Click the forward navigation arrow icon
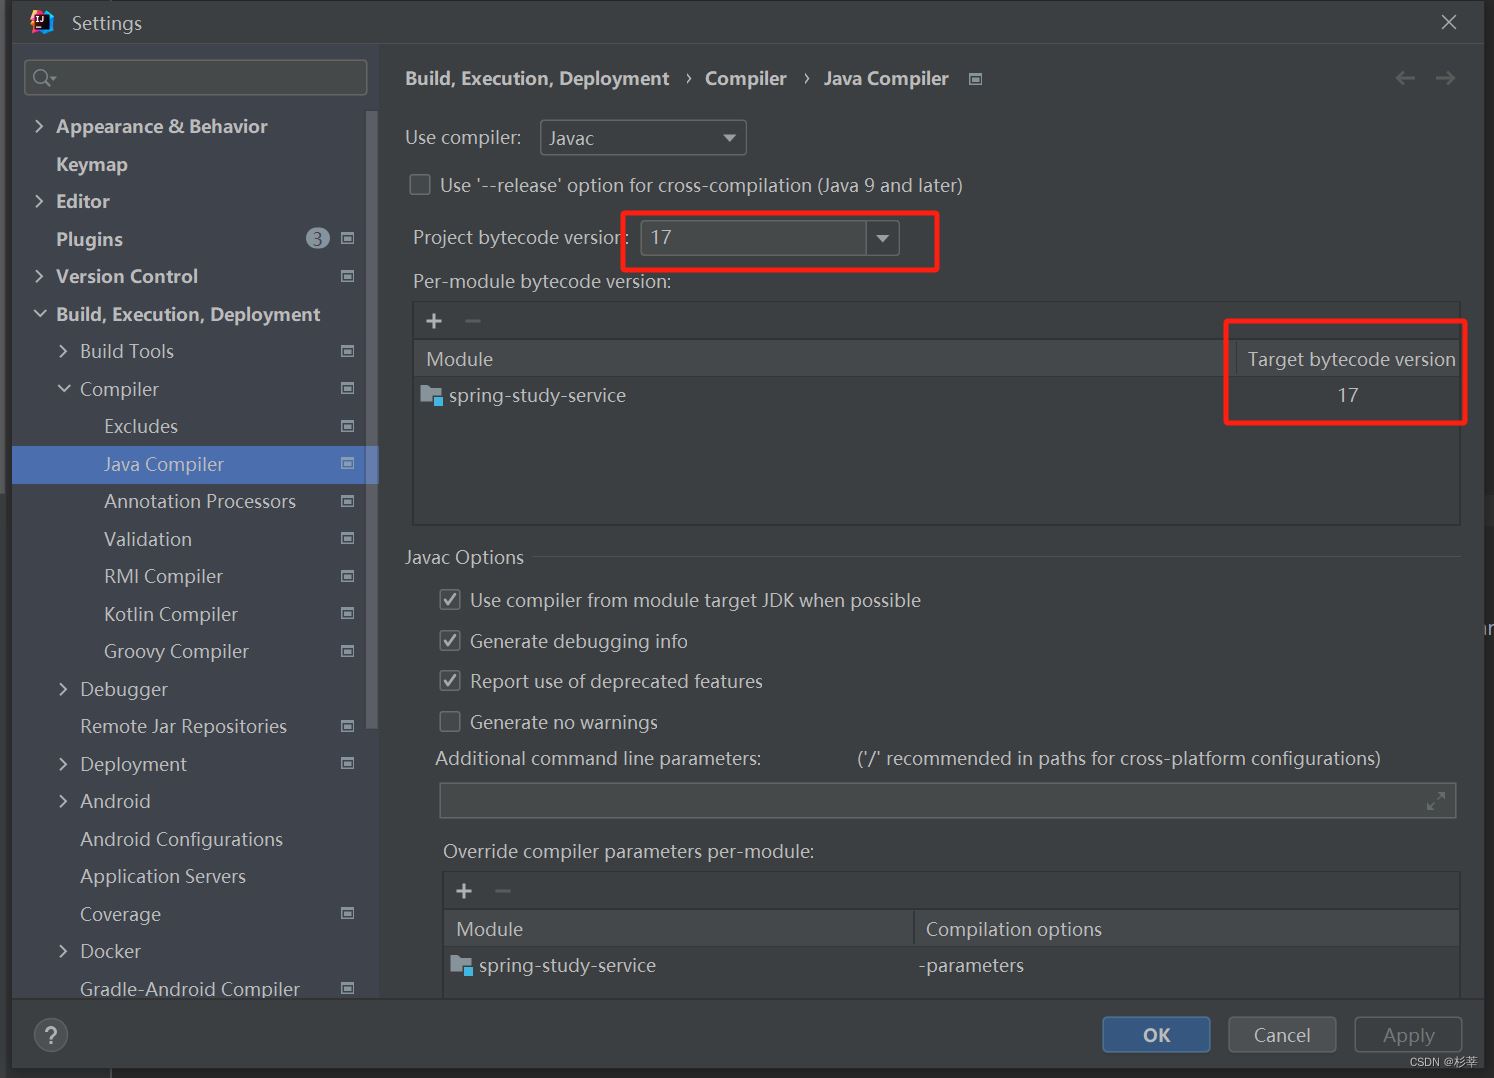The height and width of the screenshot is (1078, 1494). [x=1445, y=78]
